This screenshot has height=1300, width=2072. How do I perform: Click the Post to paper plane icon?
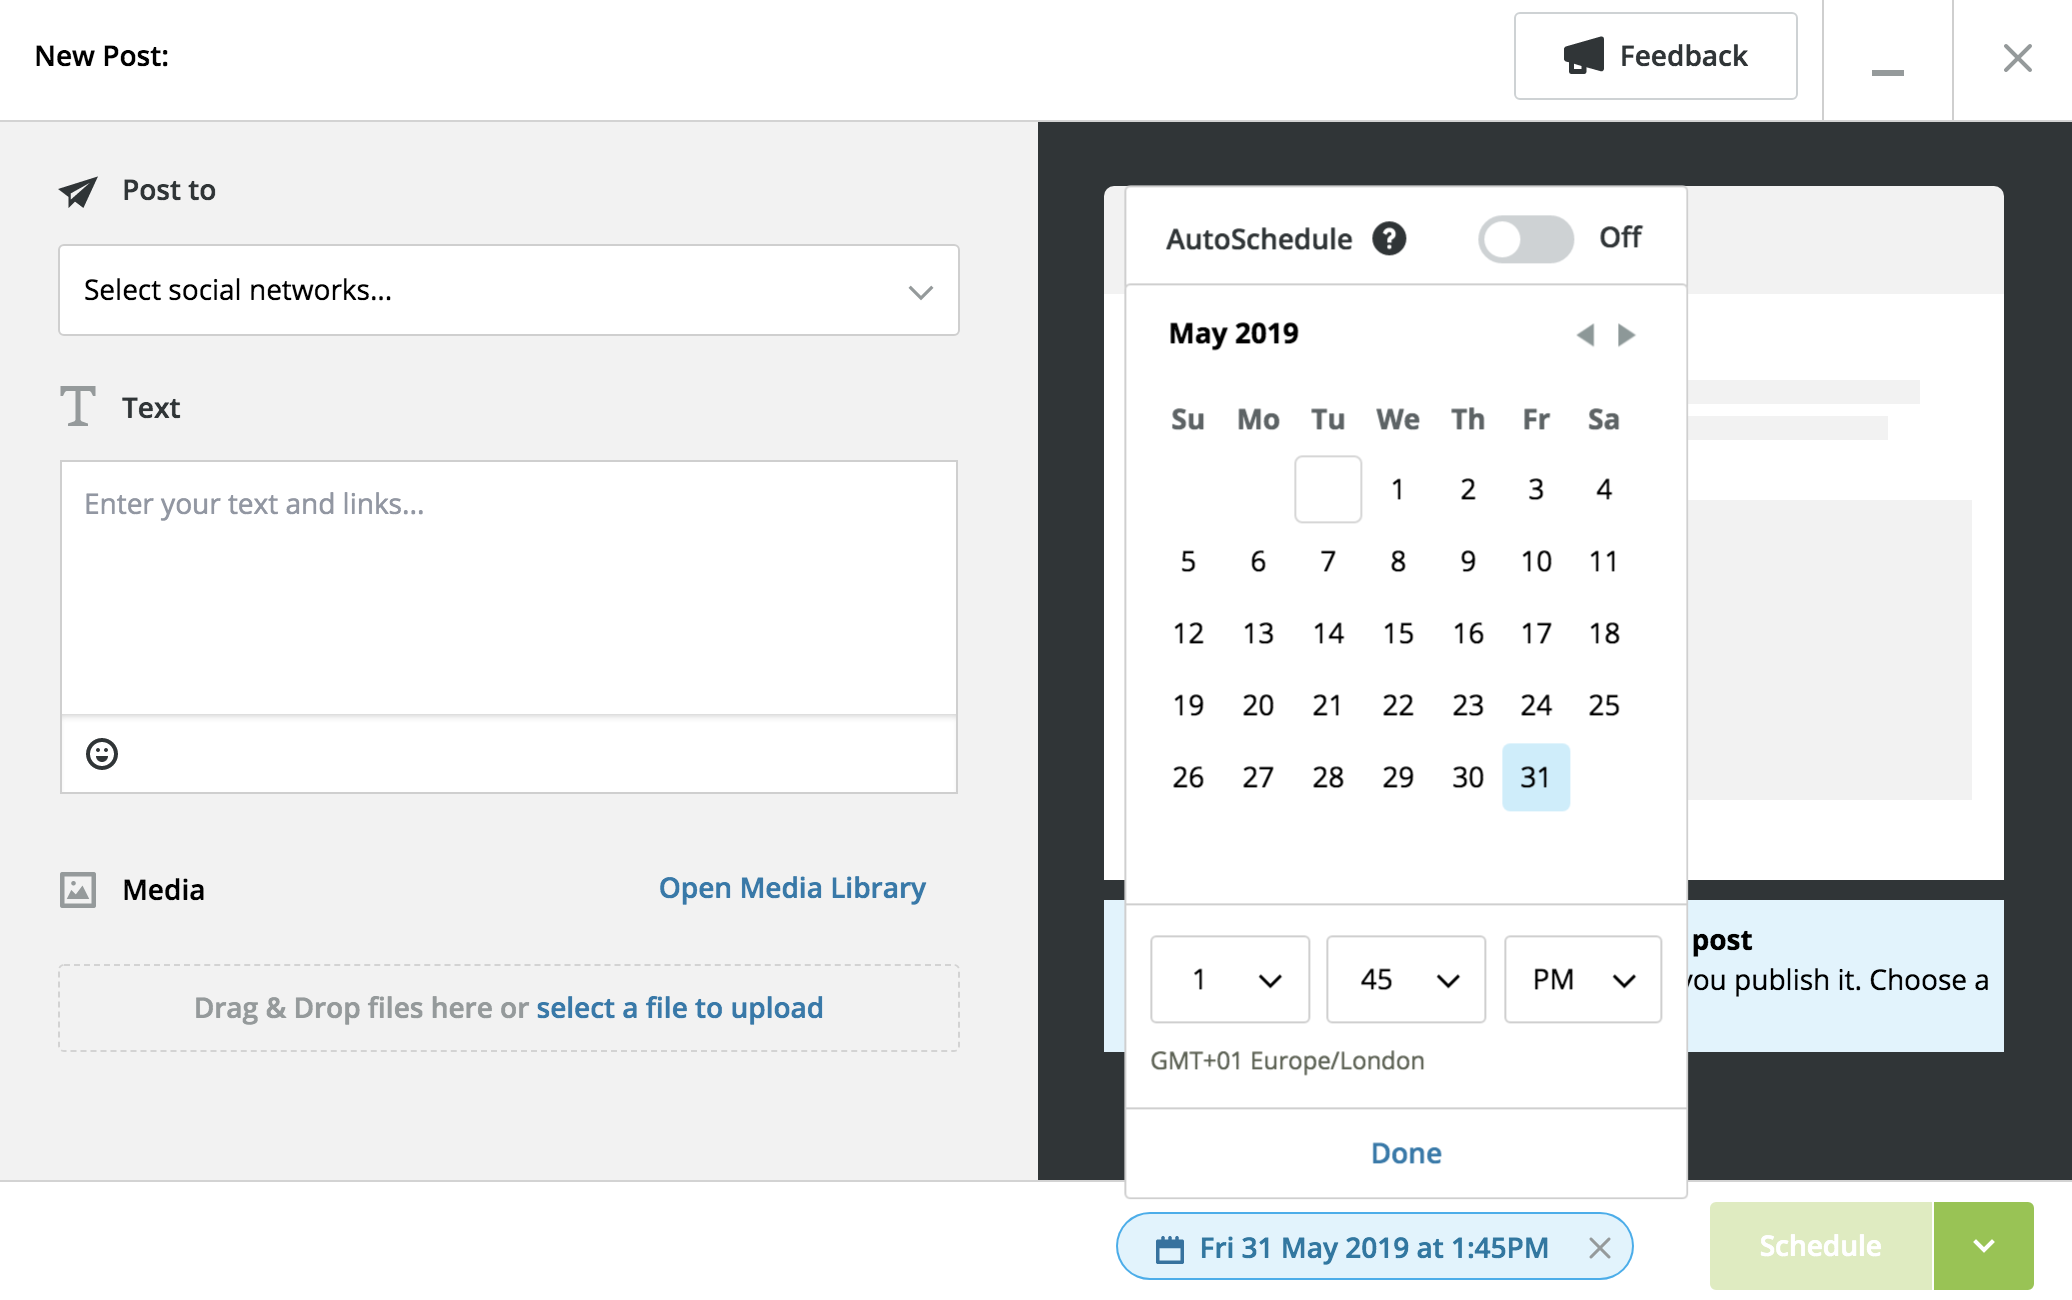point(78,192)
